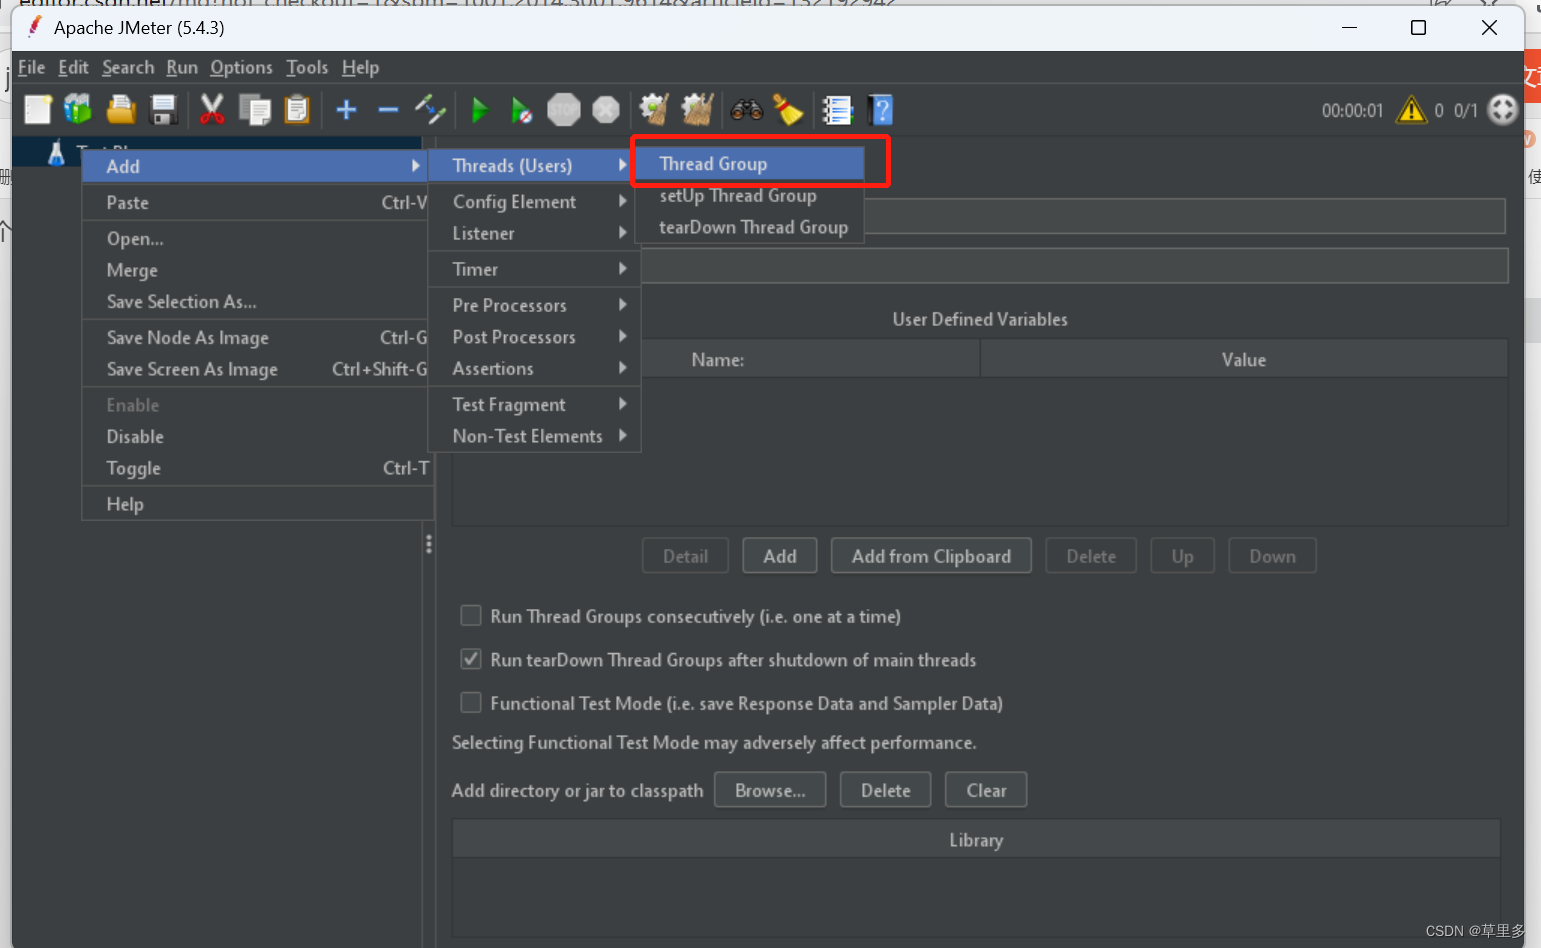Click the Clear All results icon
Screen dimensions: 1541x948
pos(697,109)
